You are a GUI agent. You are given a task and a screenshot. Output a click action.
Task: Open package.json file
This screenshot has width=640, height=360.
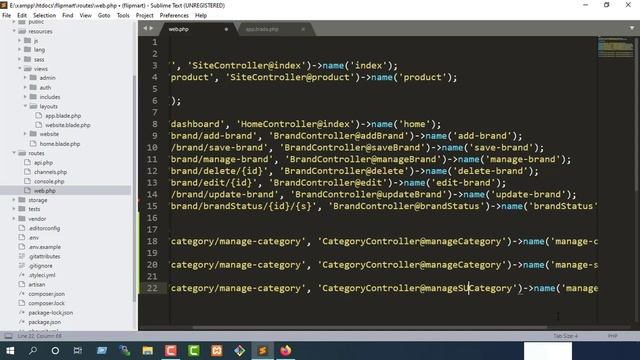pos(44,322)
